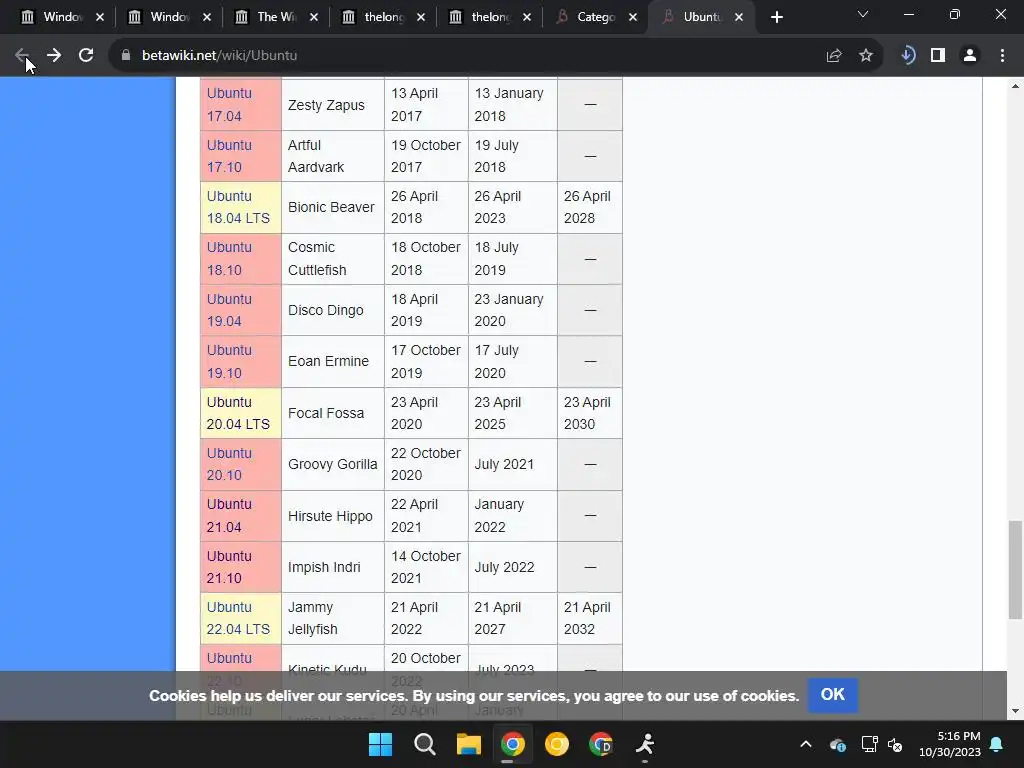Show hidden system tray icons

tap(806, 744)
